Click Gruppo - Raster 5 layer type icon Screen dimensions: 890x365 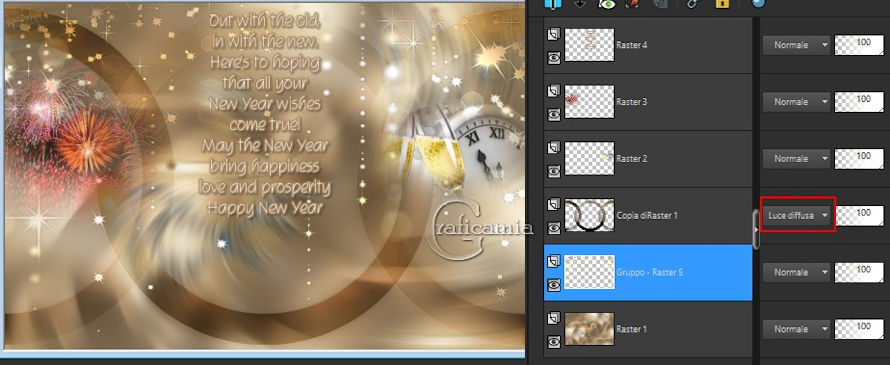553,261
